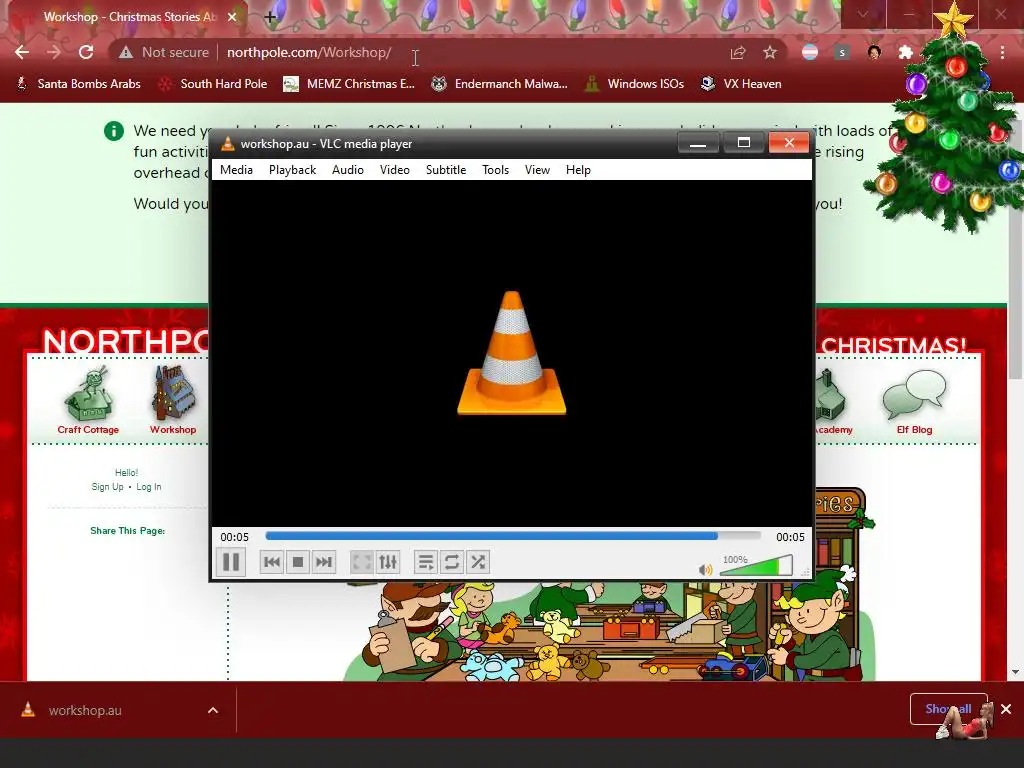Click the Not secure warning indicator

click(164, 52)
